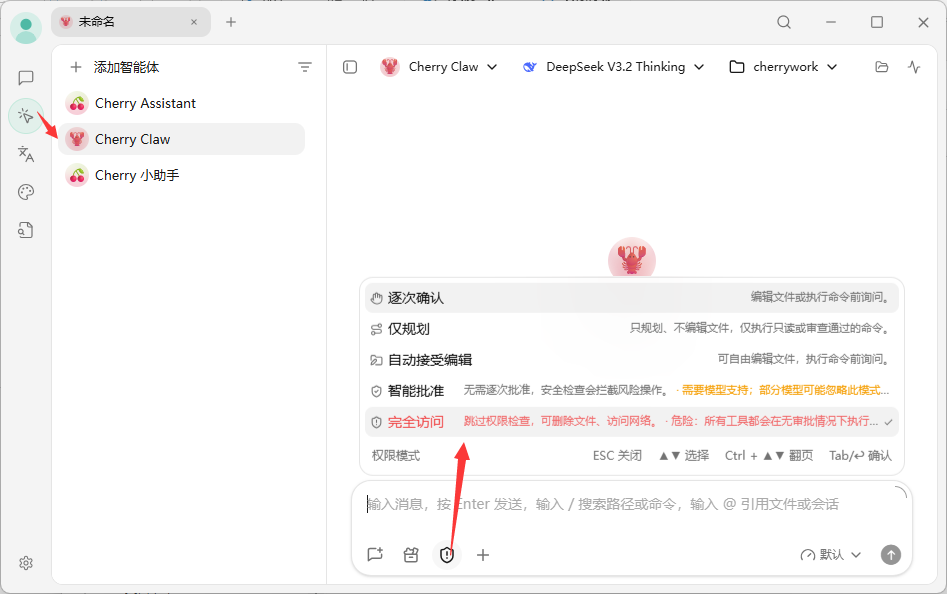Click the 权限模式 label in popup
This screenshot has width=947, height=594.
click(396, 456)
